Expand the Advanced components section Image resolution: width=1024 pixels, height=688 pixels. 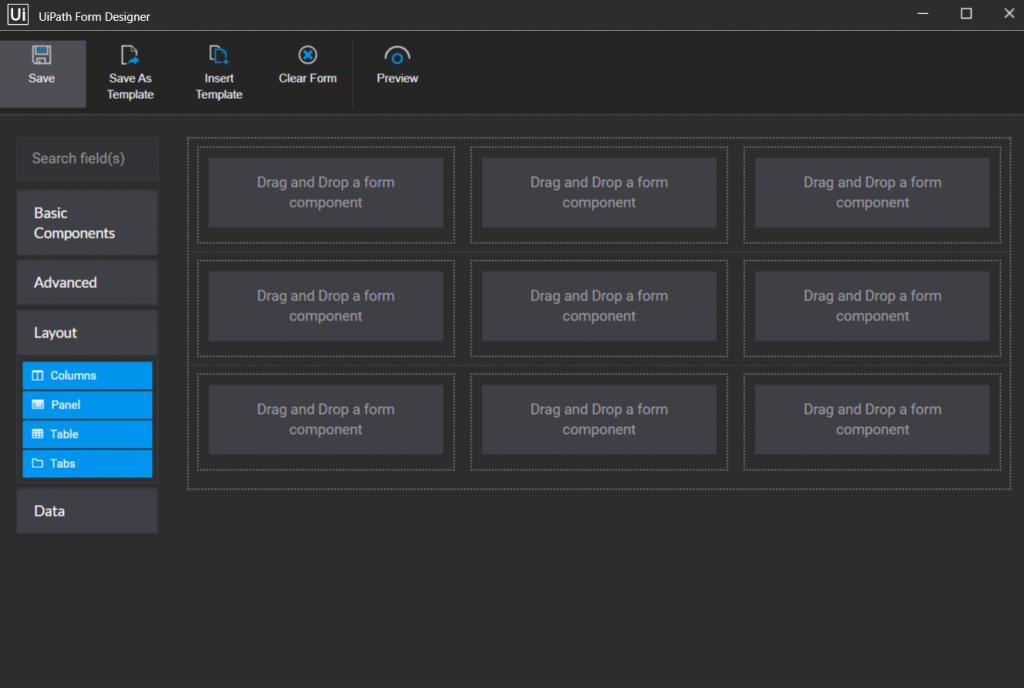[87, 282]
